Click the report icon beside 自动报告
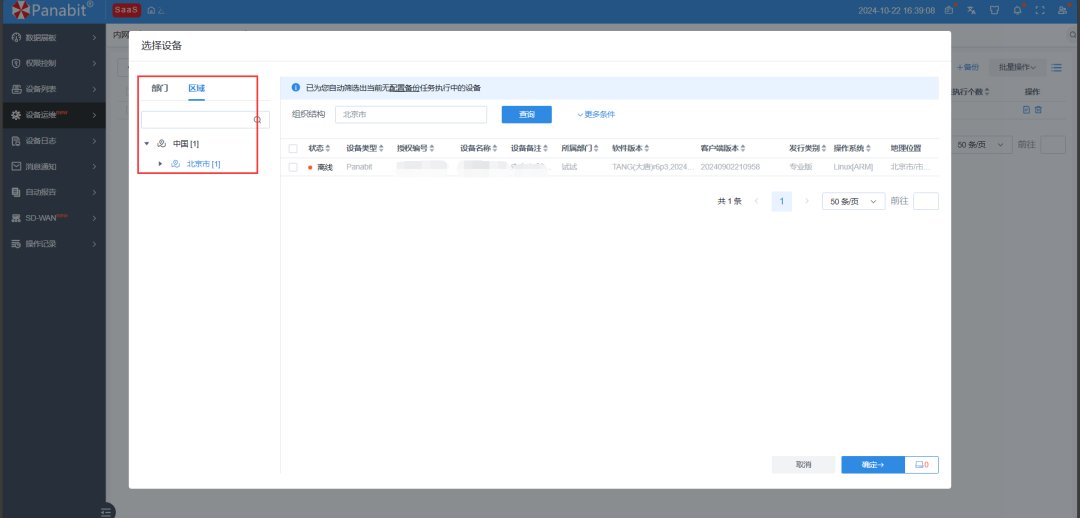 (17, 192)
